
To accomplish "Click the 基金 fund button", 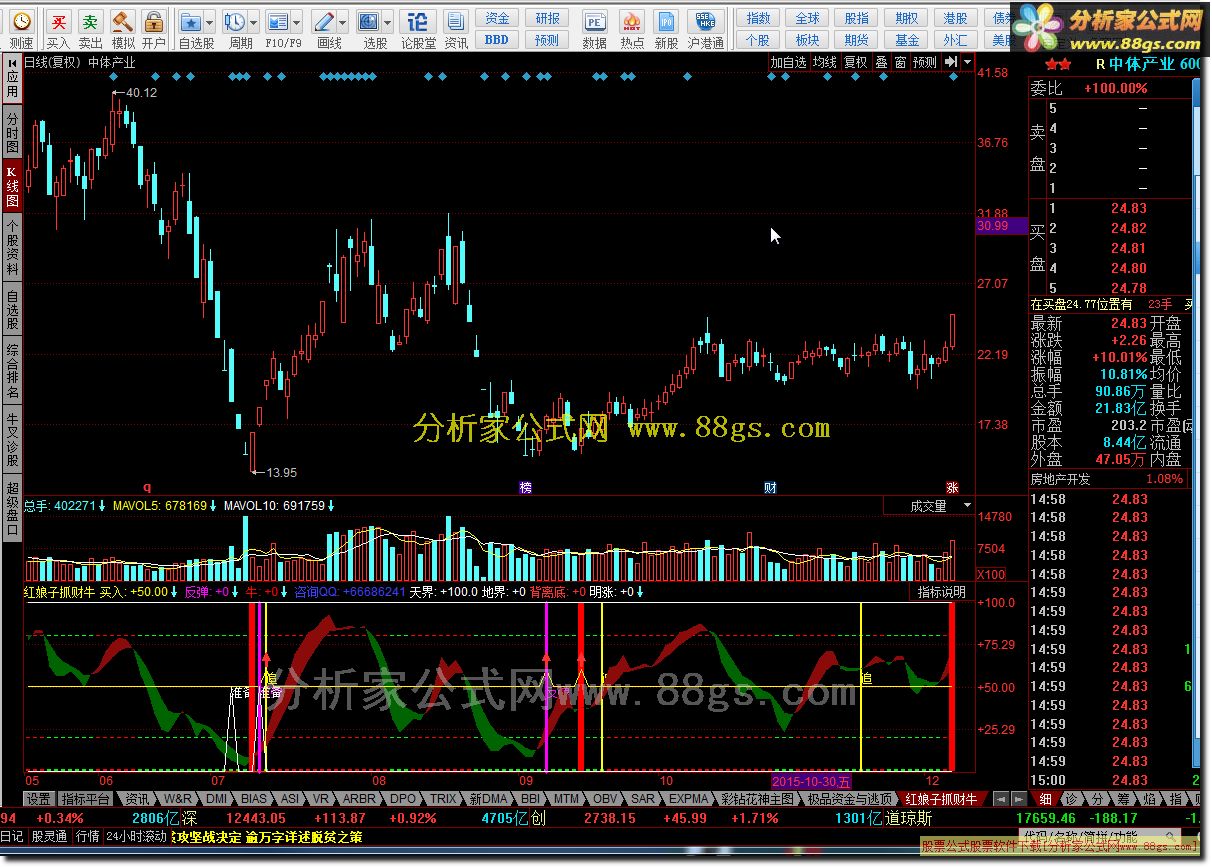I will [907, 39].
